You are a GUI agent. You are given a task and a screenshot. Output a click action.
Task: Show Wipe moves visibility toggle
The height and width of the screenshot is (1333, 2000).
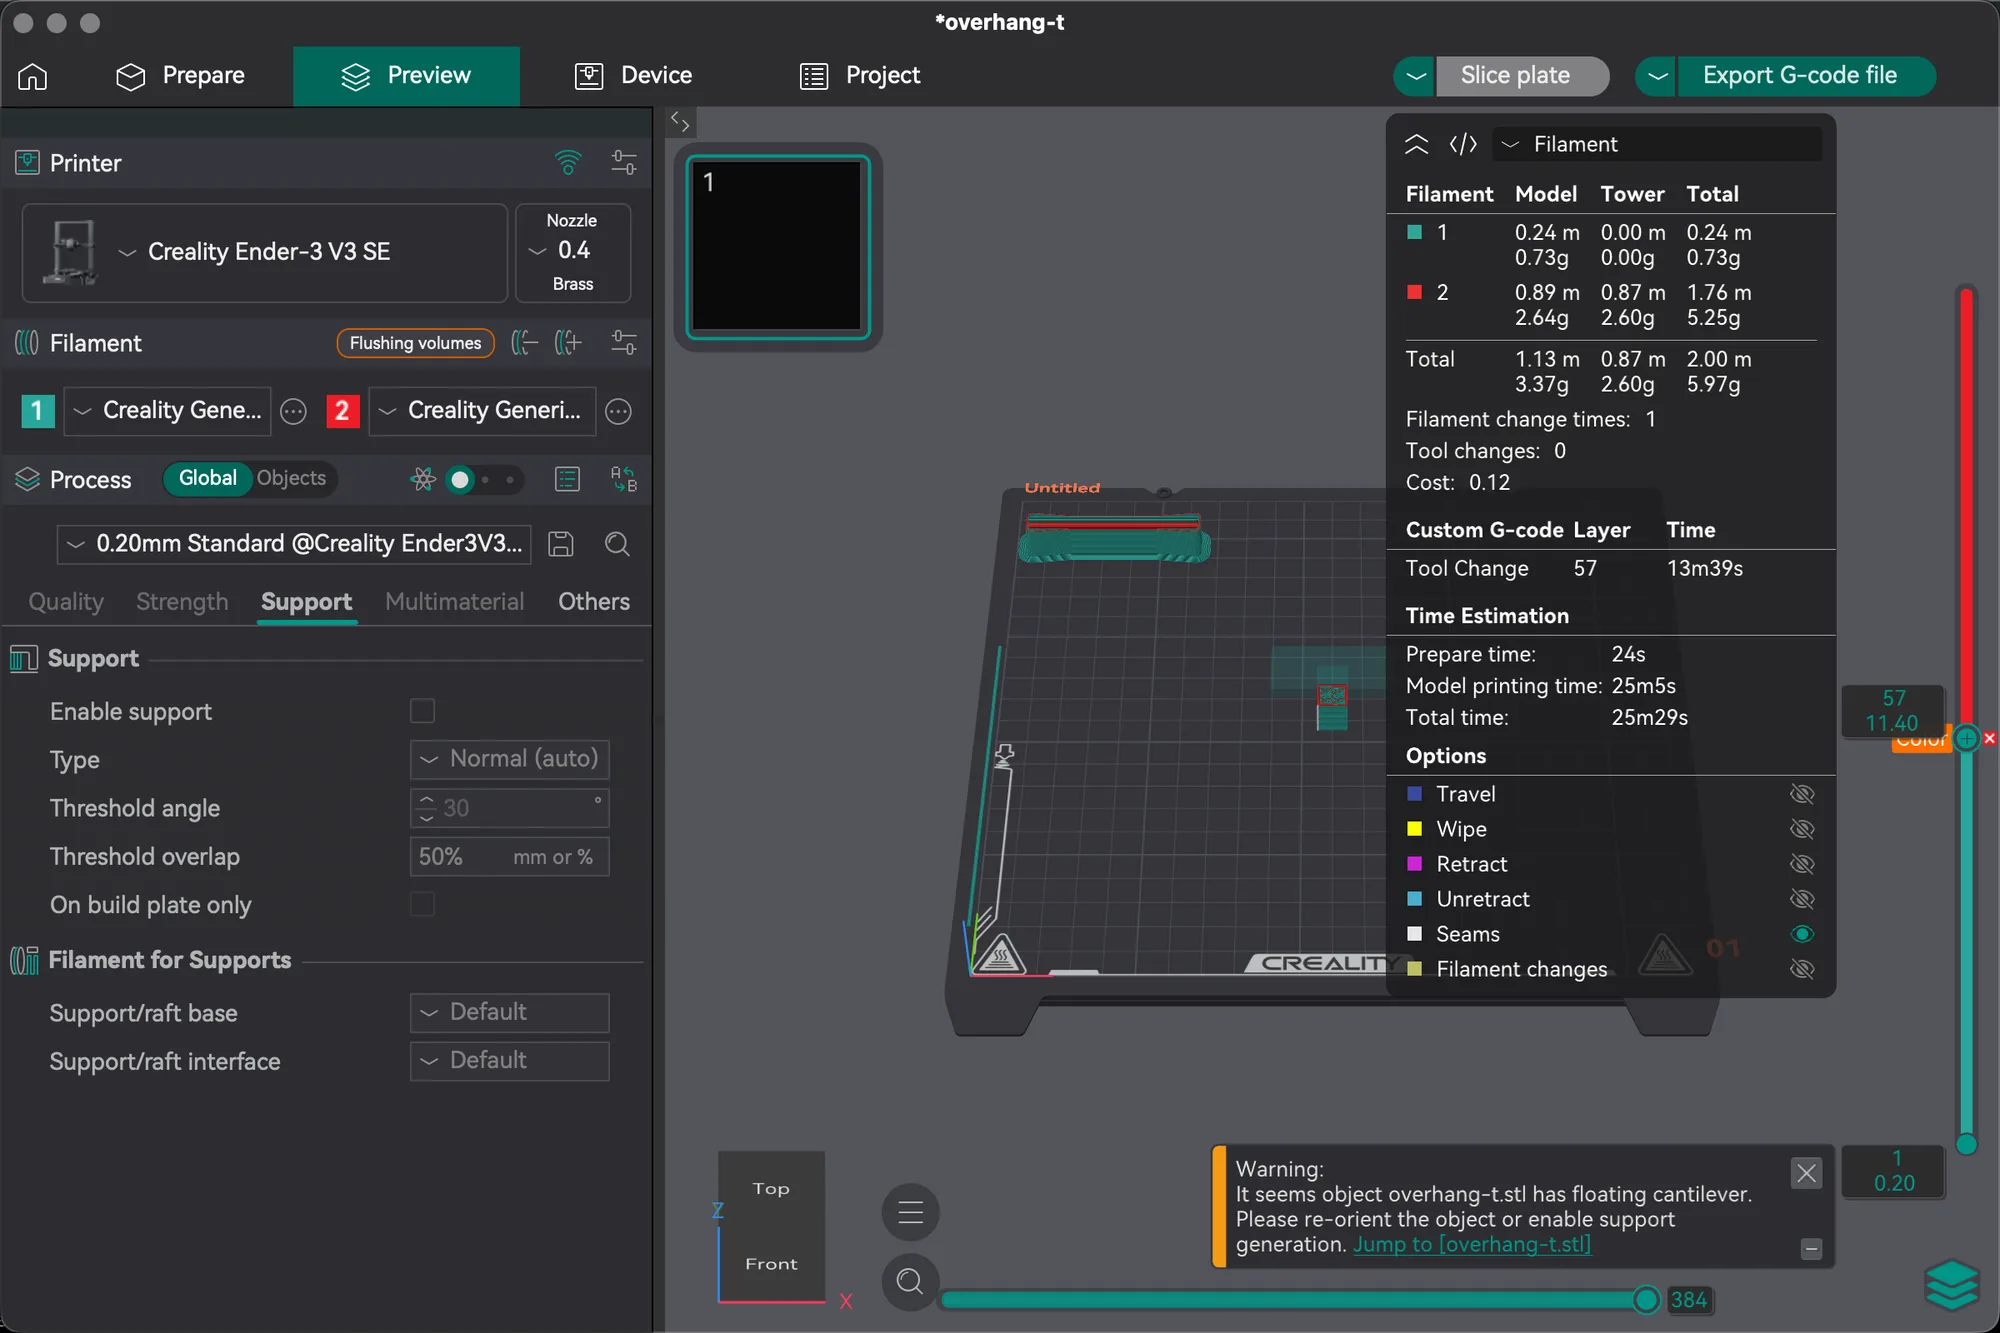pos(1802,829)
